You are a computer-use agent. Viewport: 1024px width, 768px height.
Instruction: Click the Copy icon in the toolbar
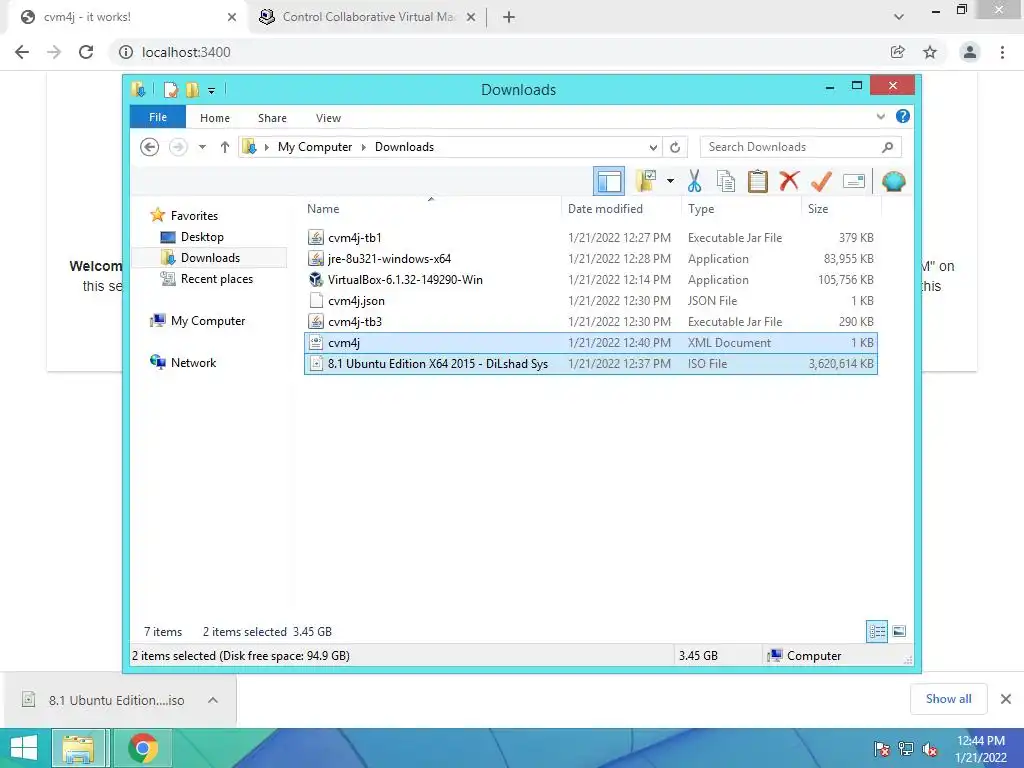click(726, 181)
